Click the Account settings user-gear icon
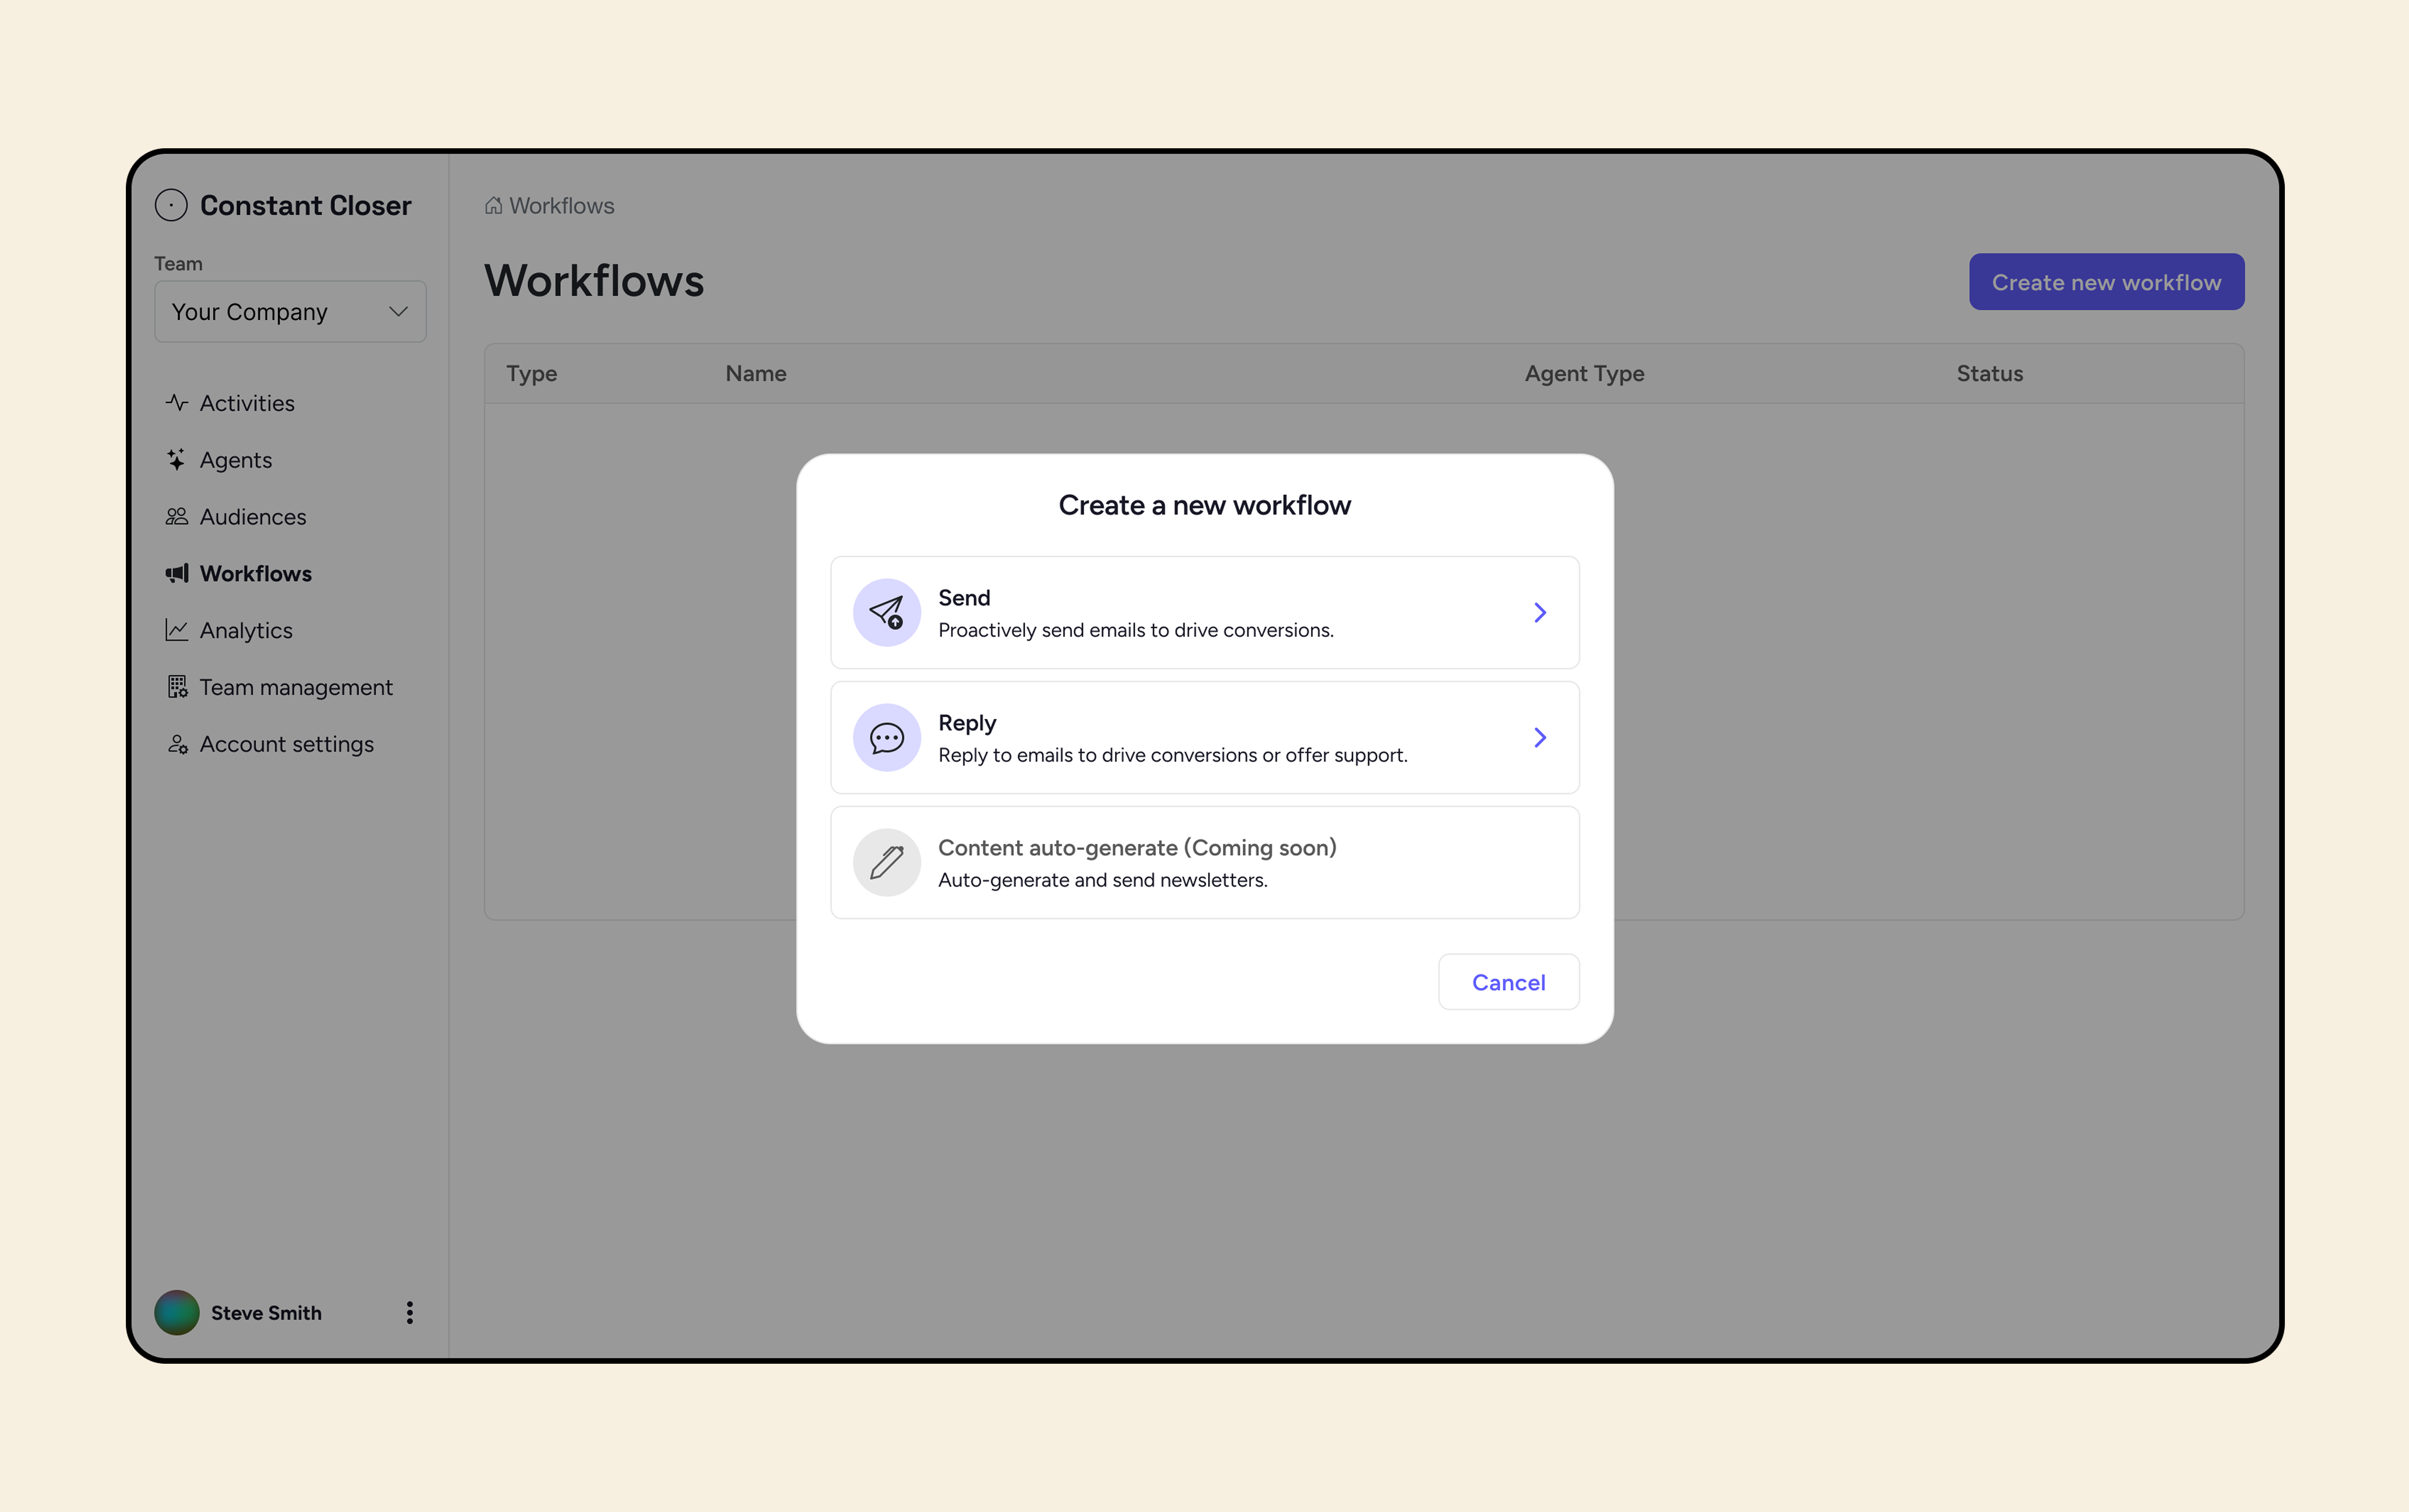The width and height of the screenshot is (2409, 1512). coord(177,744)
